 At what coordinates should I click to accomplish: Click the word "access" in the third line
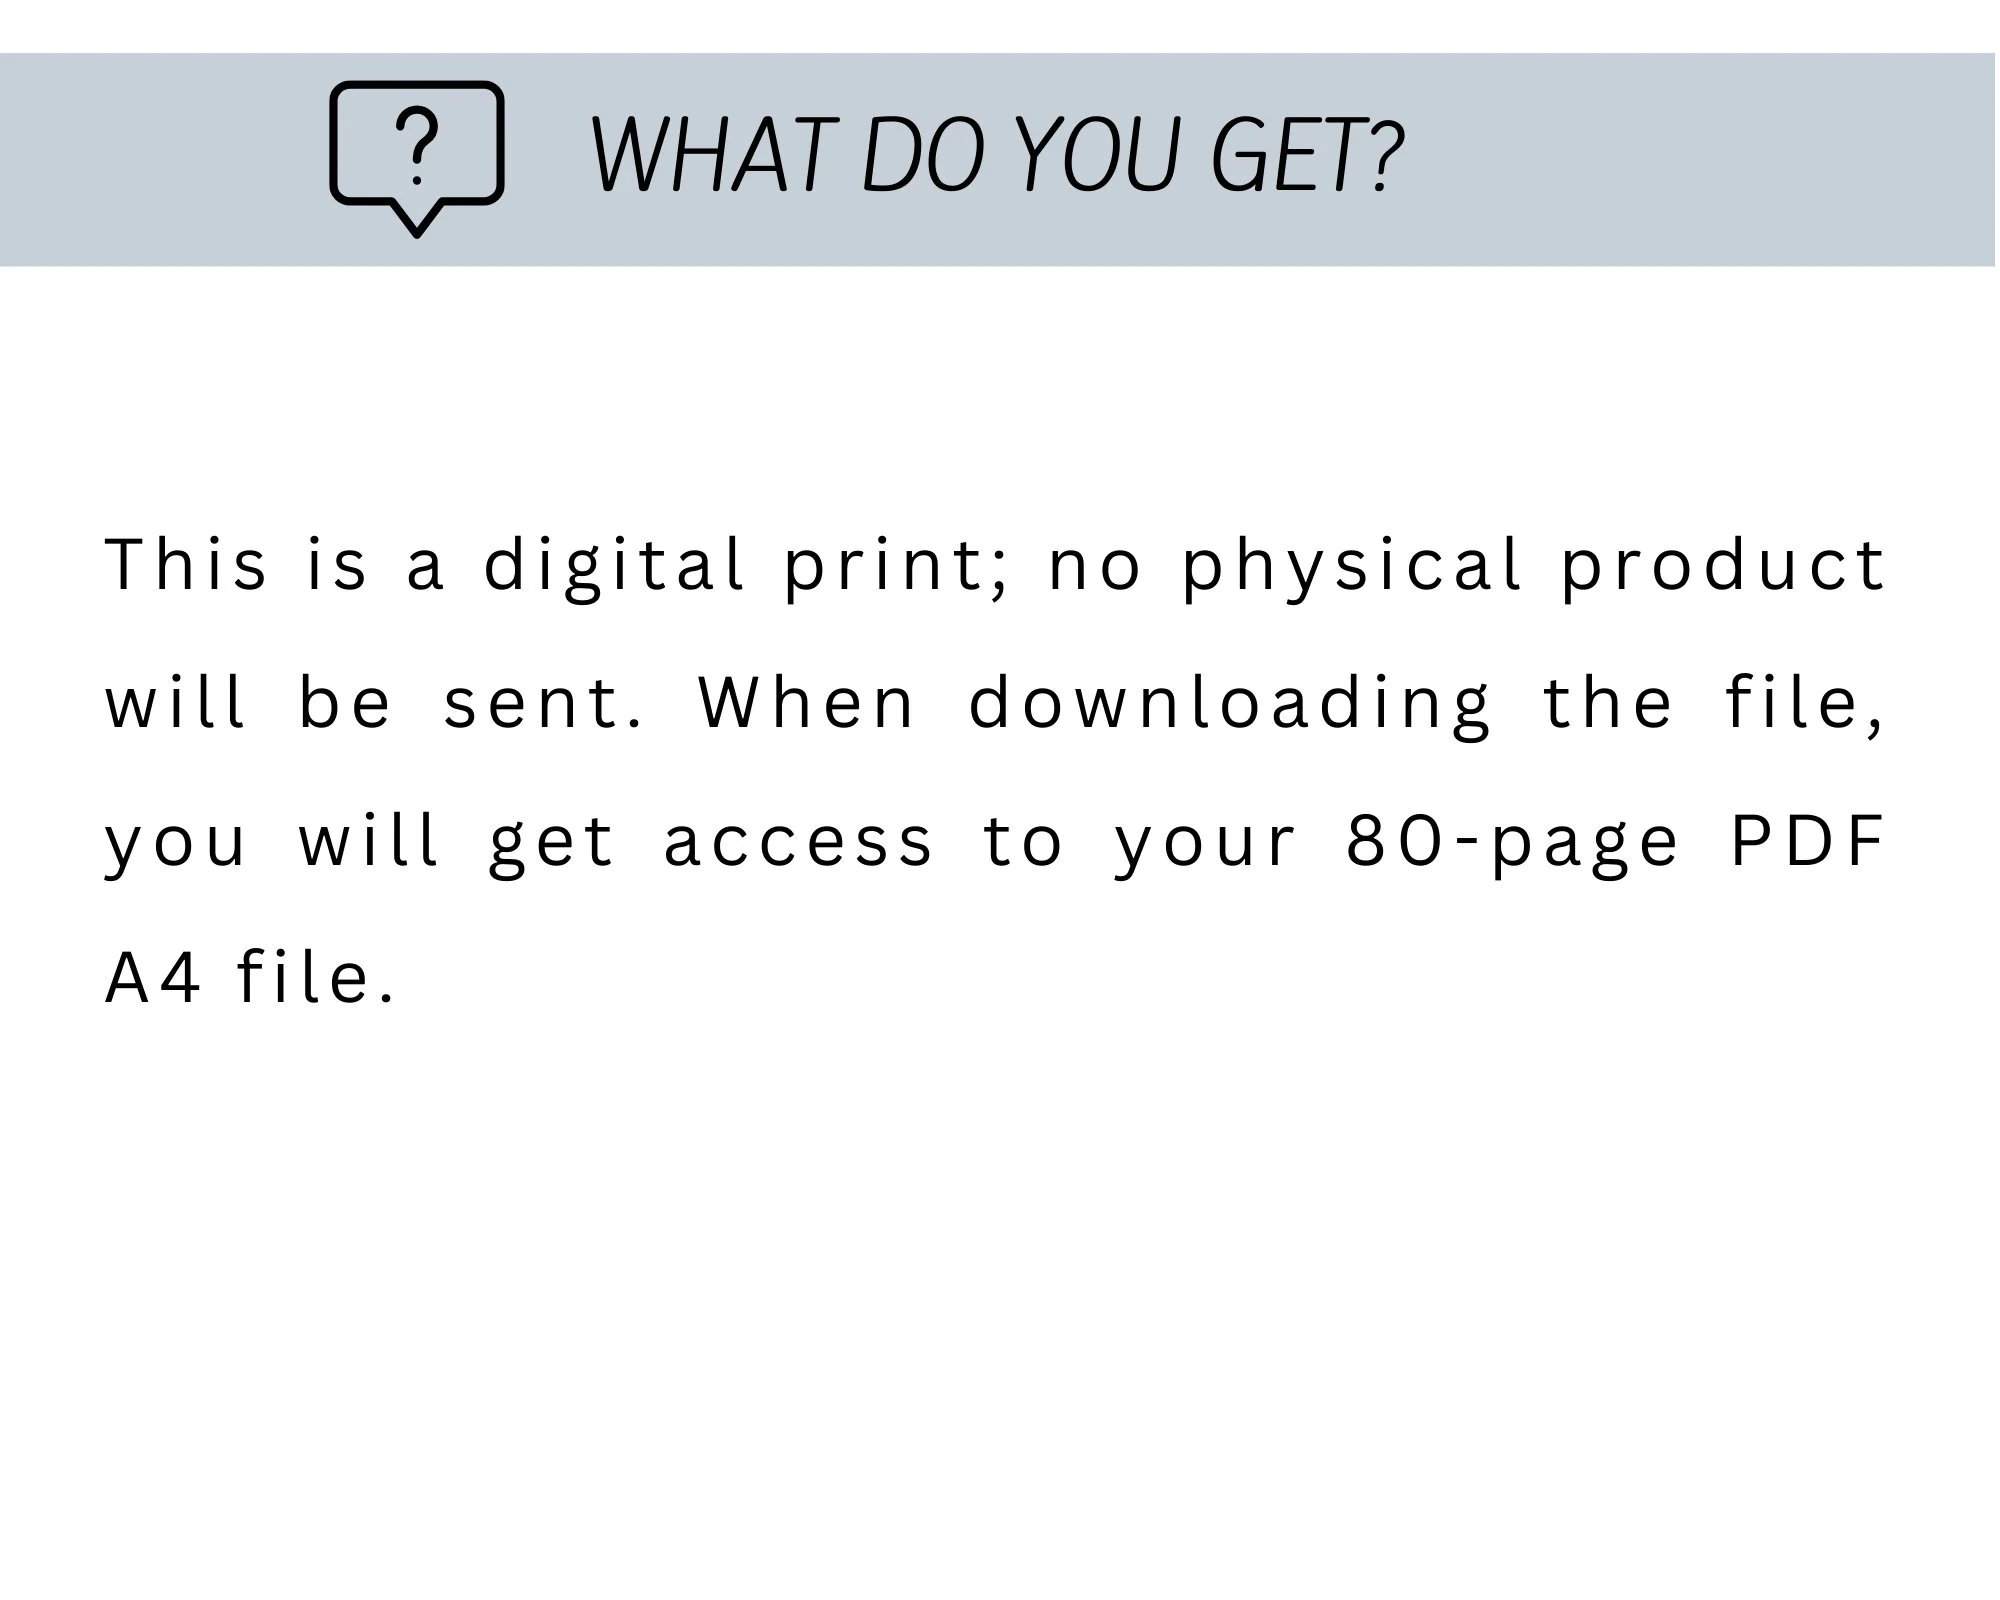tap(798, 843)
